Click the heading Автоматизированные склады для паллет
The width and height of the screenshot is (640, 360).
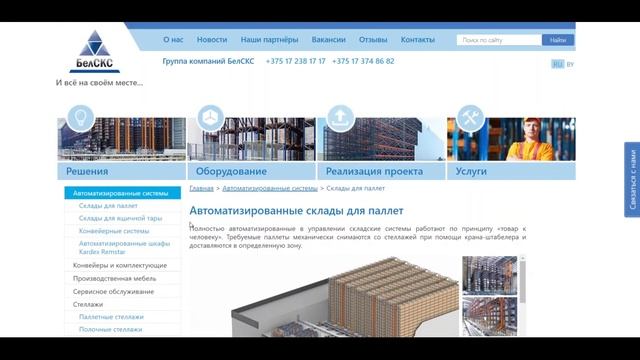(296, 211)
